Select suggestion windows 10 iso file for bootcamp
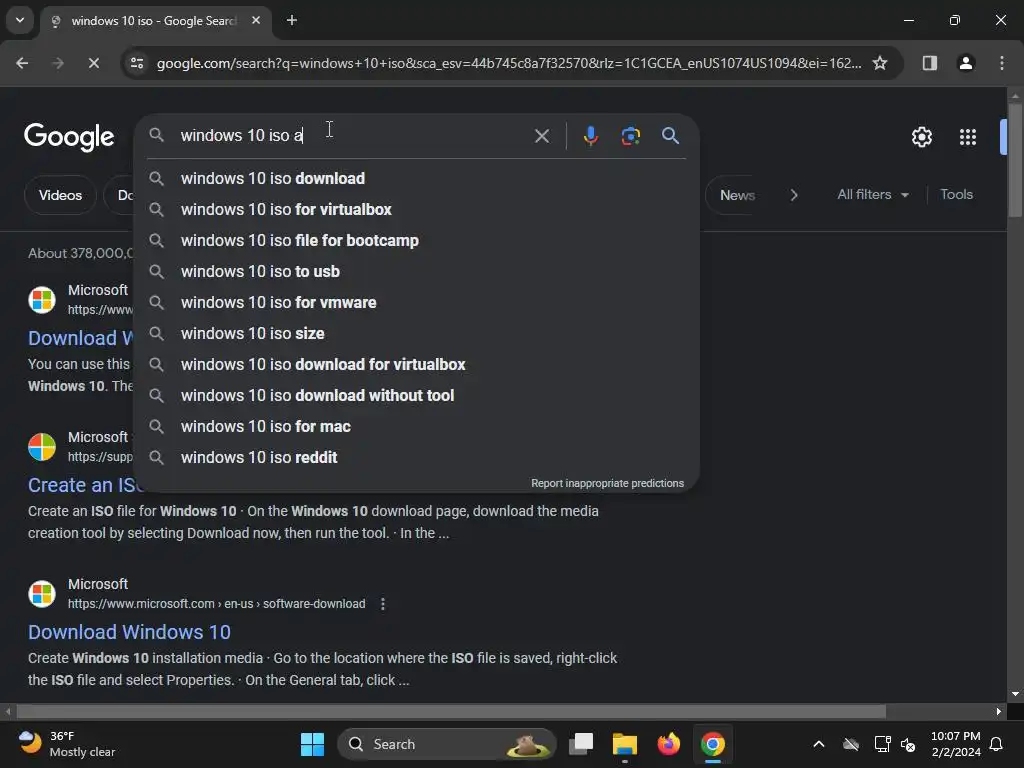The width and height of the screenshot is (1024, 768). pos(416,240)
